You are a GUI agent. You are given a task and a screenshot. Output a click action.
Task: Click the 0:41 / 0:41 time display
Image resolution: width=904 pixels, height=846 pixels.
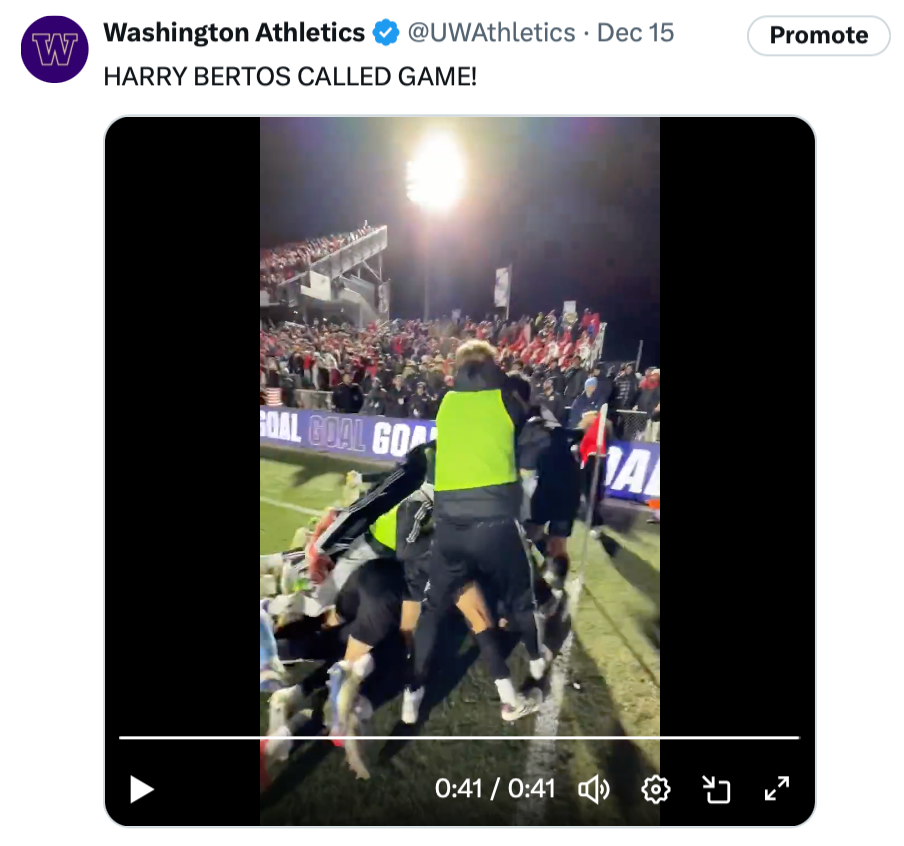pos(495,789)
